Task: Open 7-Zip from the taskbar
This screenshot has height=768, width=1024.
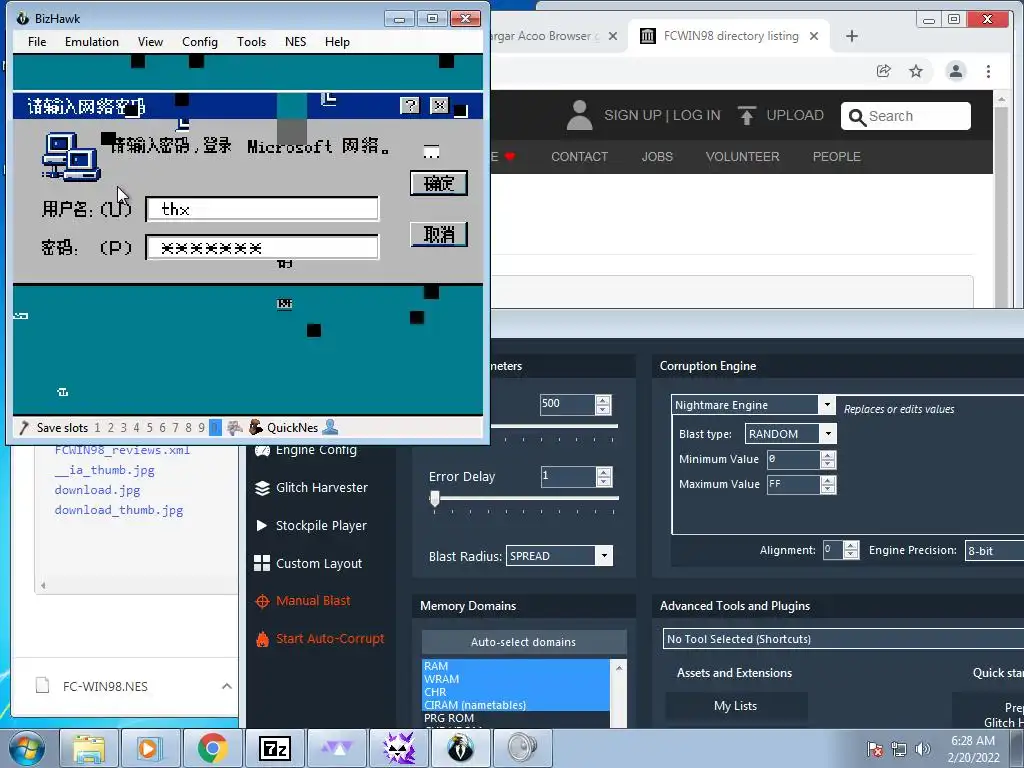Action: 274,748
